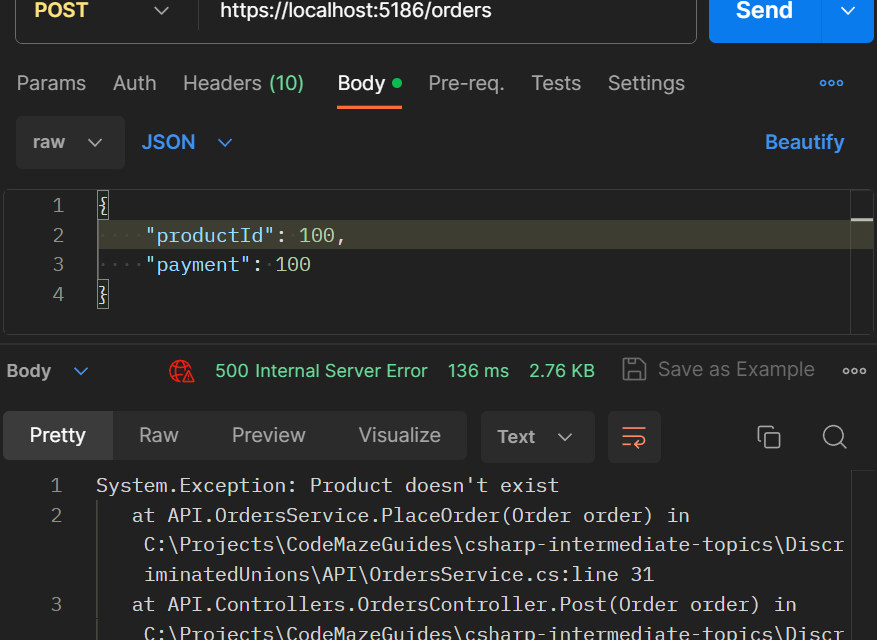This screenshot has width=877, height=640.
Task: Open response options ellipsis next to Save as Example
Action: point(854,370)
